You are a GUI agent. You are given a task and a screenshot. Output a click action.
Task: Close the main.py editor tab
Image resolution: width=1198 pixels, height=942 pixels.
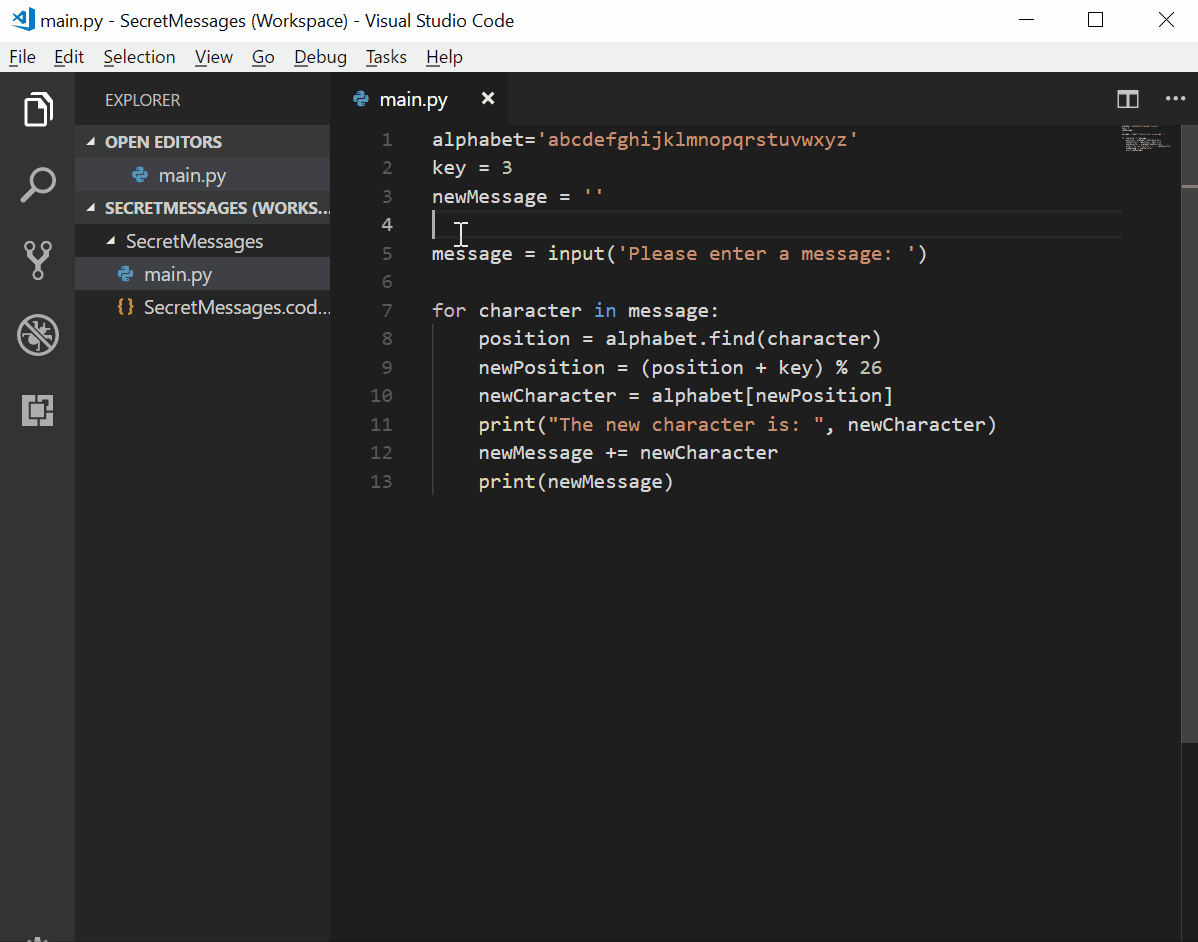(487, 99)
